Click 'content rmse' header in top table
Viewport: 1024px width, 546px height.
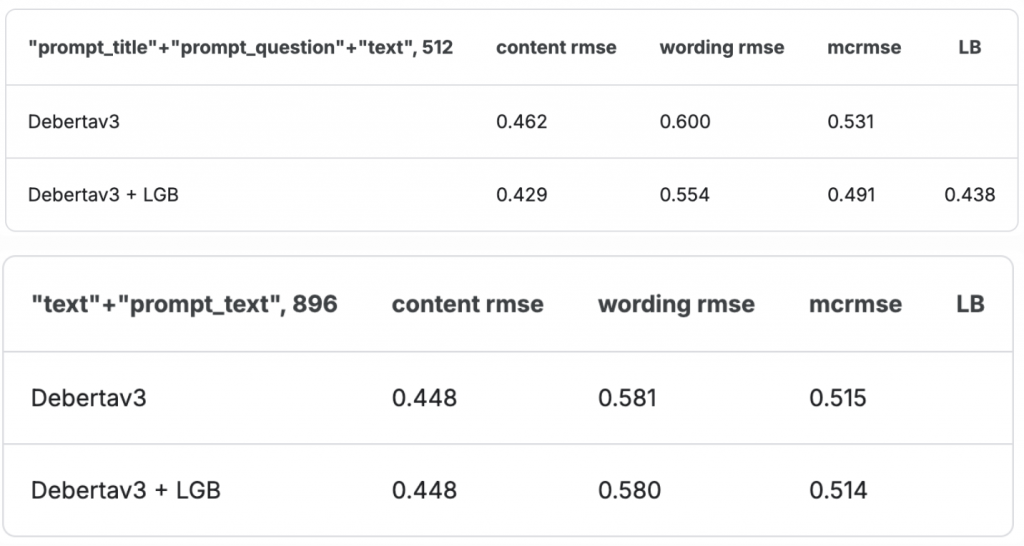coord(556,47)
